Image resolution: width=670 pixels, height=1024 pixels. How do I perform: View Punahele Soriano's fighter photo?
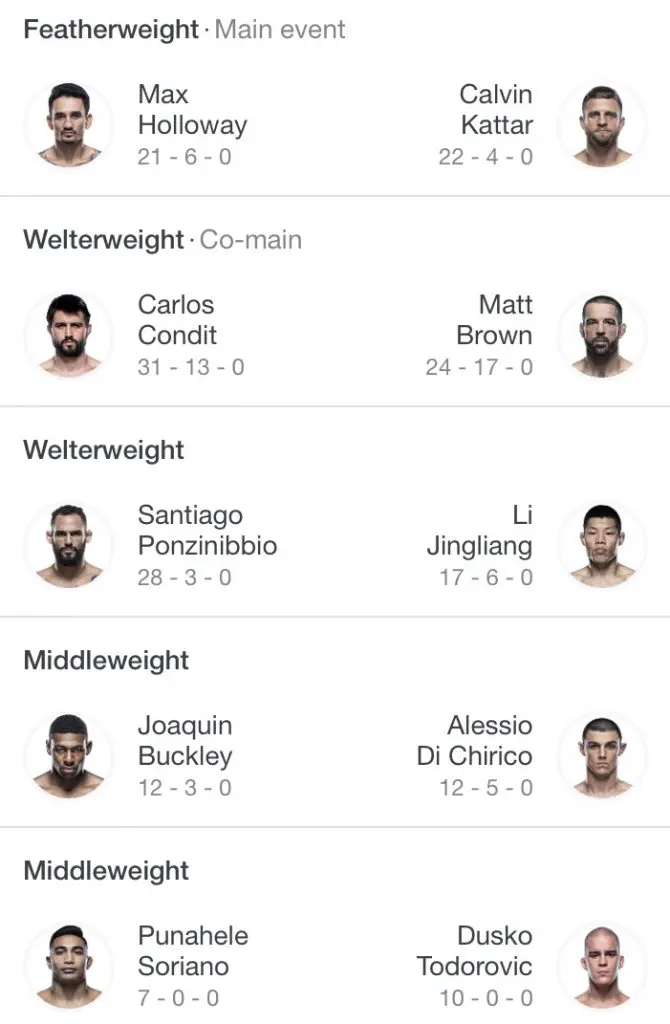69,966
